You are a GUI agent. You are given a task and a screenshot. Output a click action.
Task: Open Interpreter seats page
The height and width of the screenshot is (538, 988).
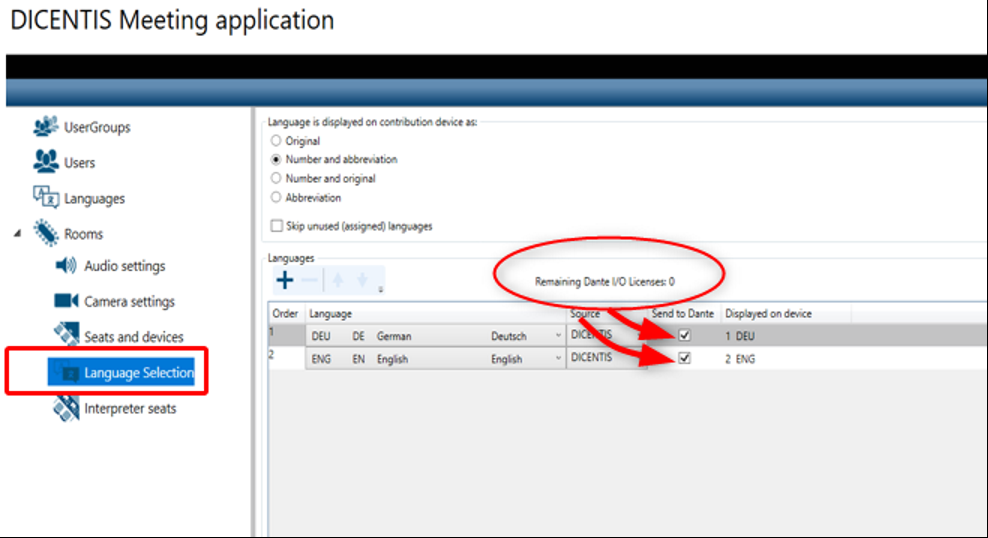click(x=130, y=408)
